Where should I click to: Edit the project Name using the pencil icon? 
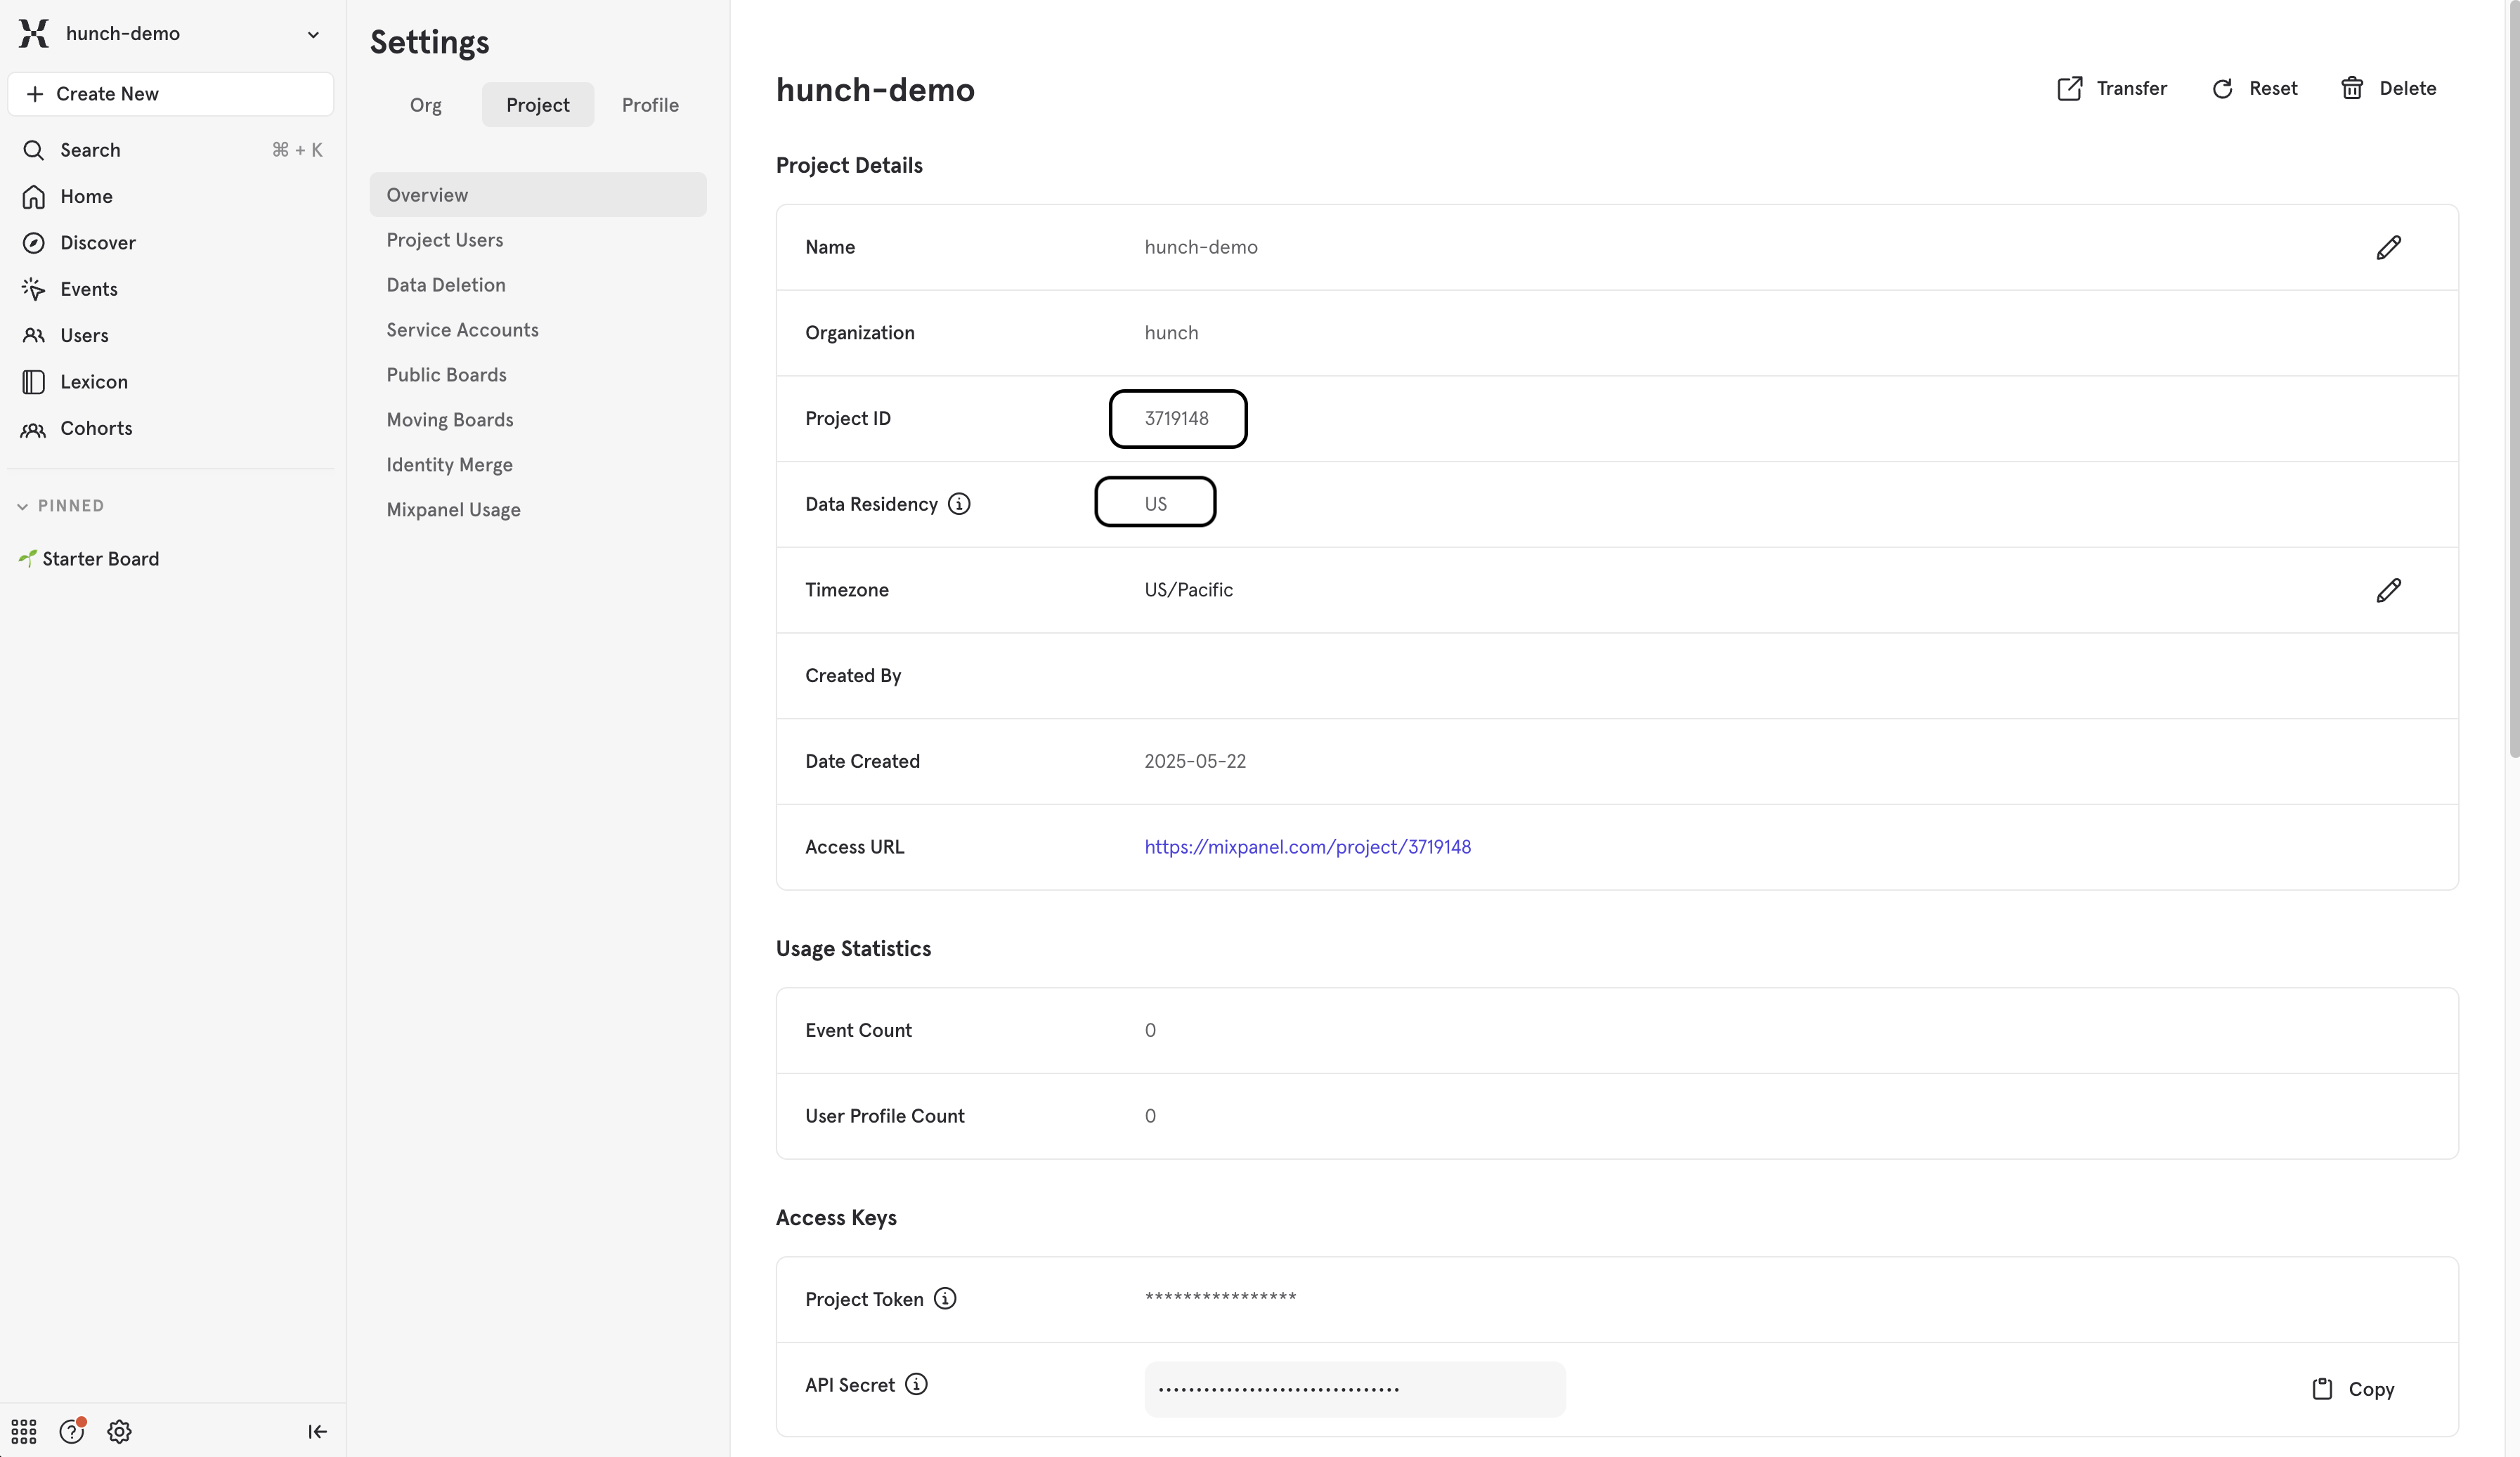coord(2389,247)
